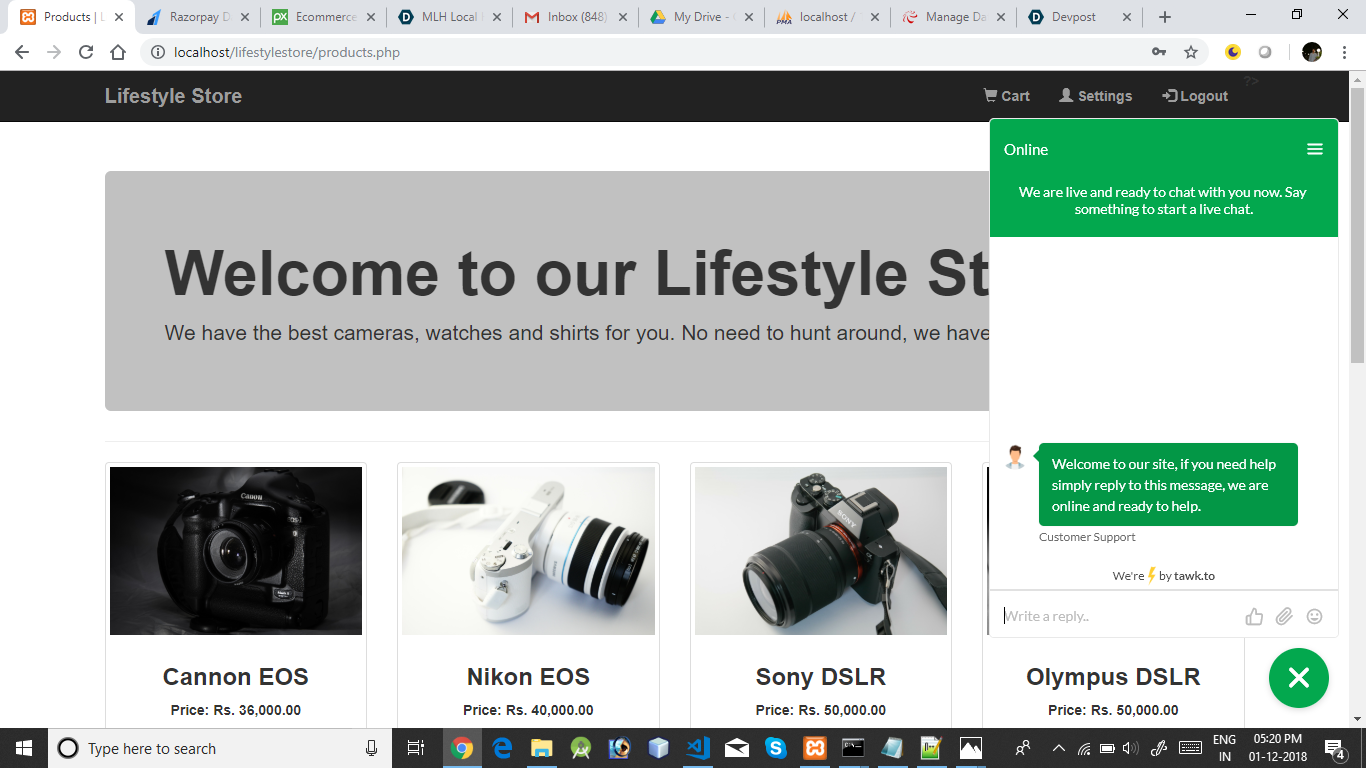Activate Cortana microphone in taskbar search
Viewport: 1366px width, 768px height.
click(371, 748)
